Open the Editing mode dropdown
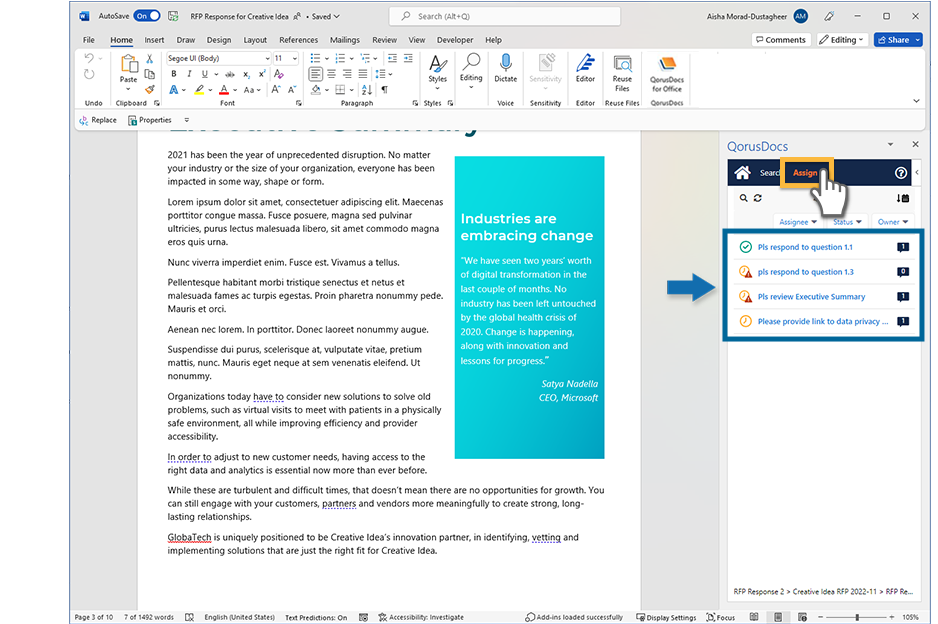This screenshot has width=938, height=624. point(842,39)
